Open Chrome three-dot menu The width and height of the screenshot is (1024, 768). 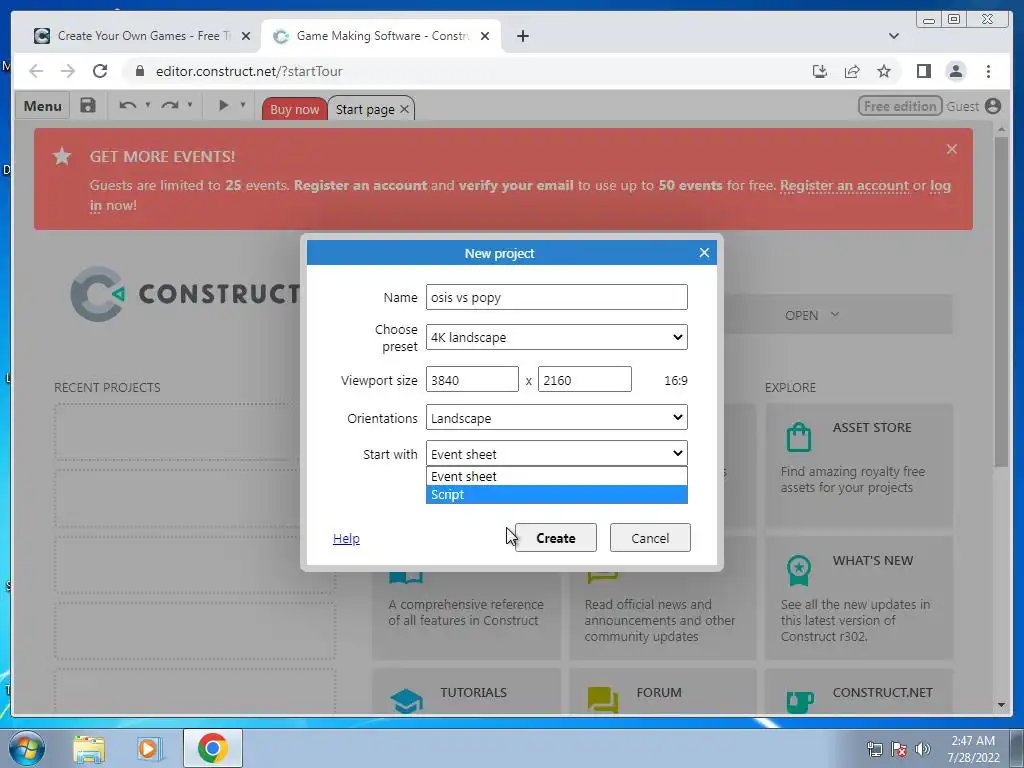point(988,71)
